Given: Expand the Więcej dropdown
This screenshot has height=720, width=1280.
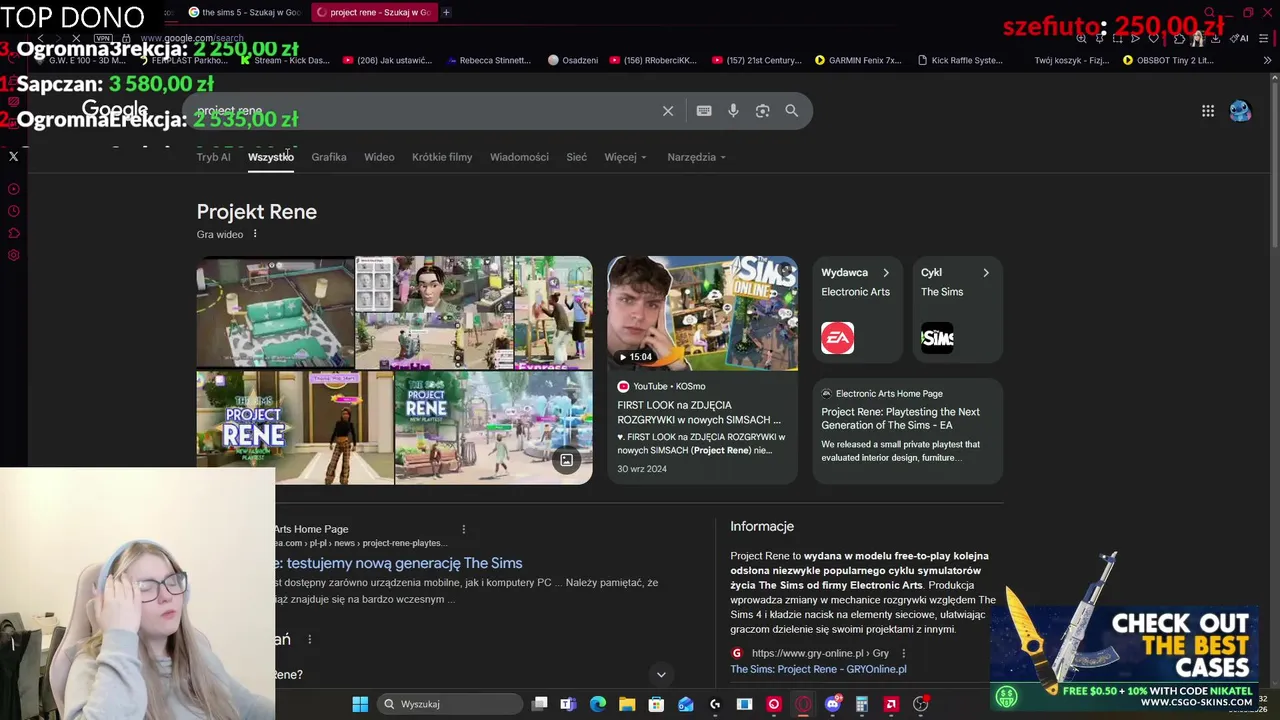Looking at the screenshot, I should click(x=625, y=157).
